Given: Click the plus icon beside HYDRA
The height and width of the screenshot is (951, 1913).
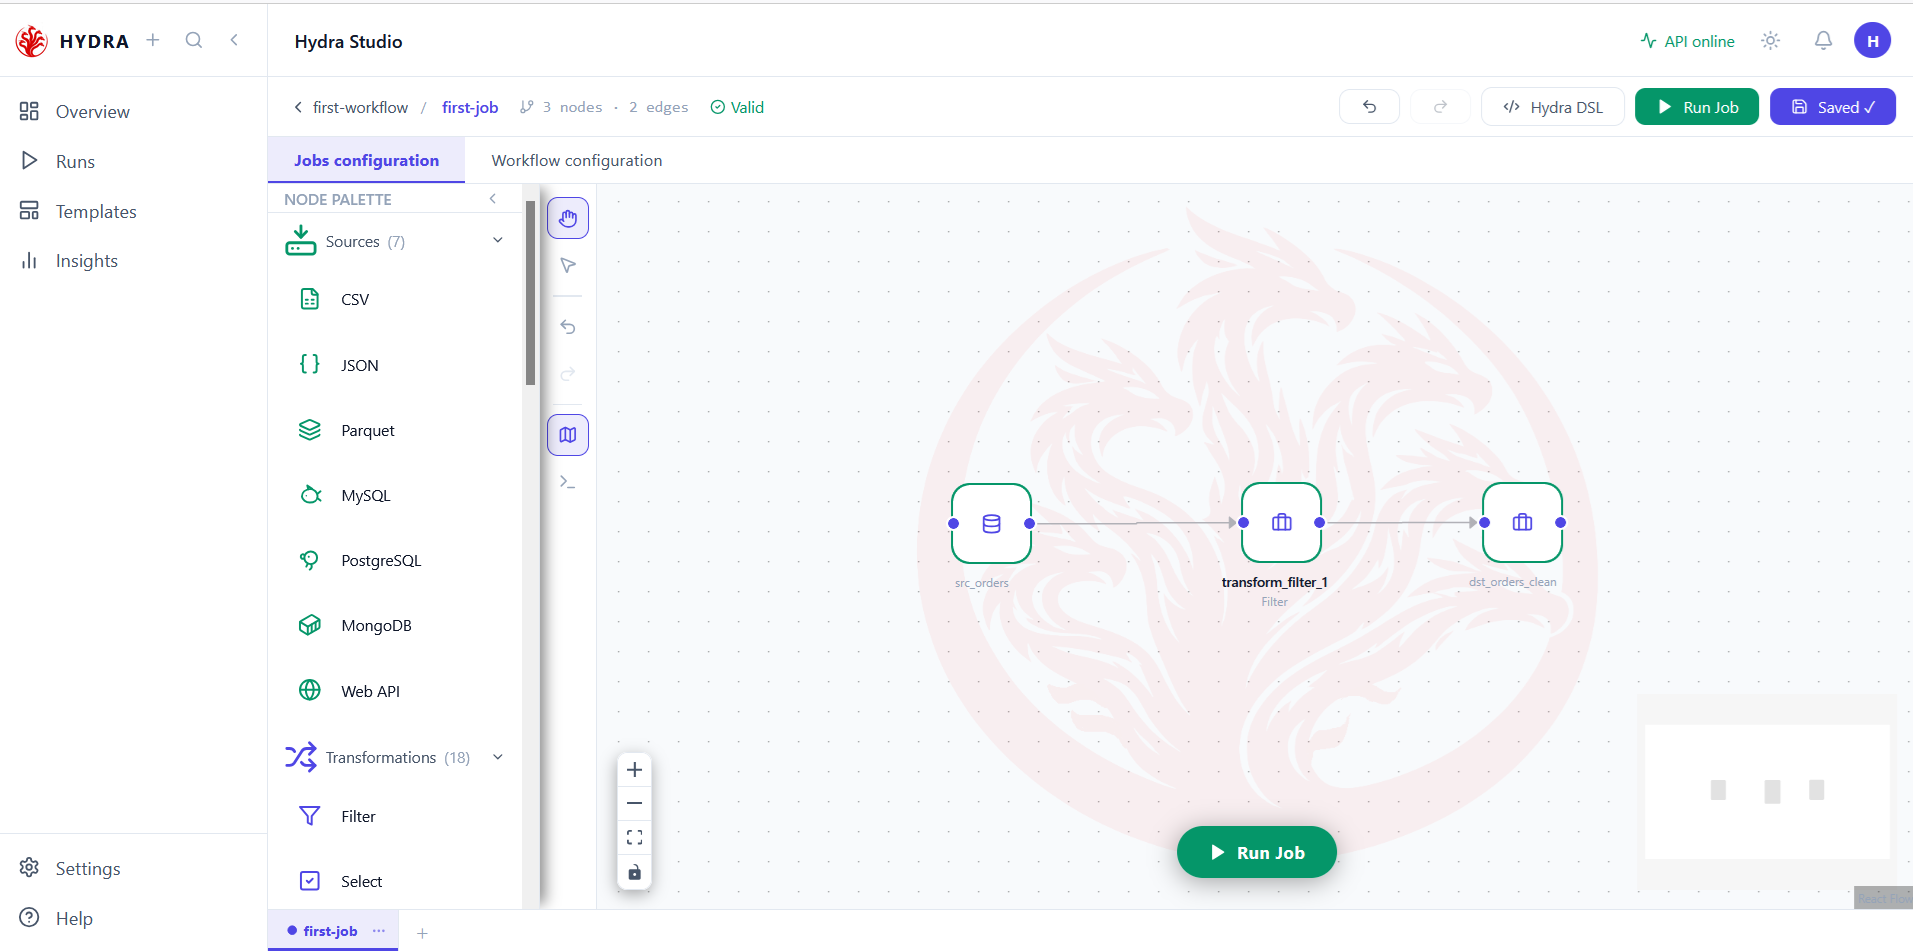Looking at the screenshot, I should click(x=153, y=40).
